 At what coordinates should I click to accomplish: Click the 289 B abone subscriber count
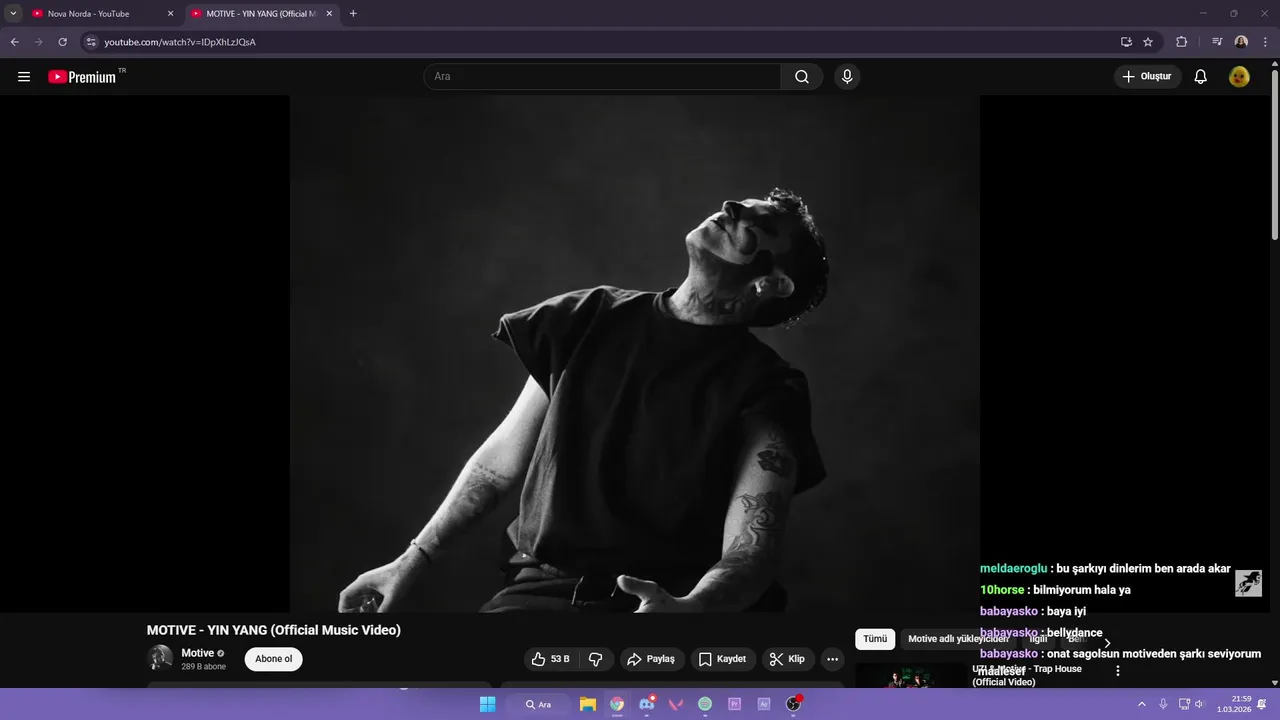[204, 666]
